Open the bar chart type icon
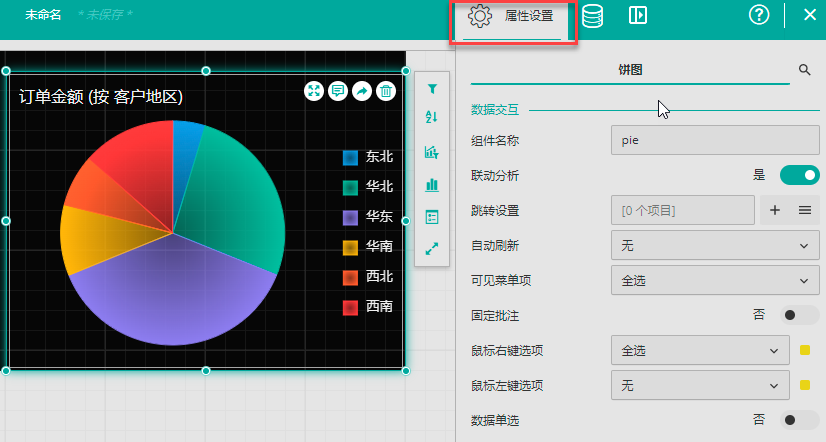826x442 pixels. point(432,184)
